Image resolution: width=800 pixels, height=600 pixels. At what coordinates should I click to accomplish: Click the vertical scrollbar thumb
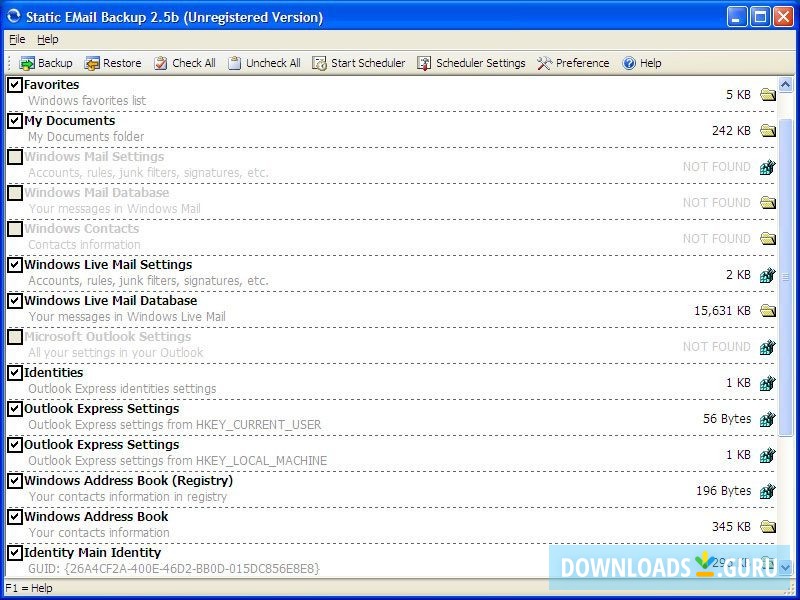point(785,278)
